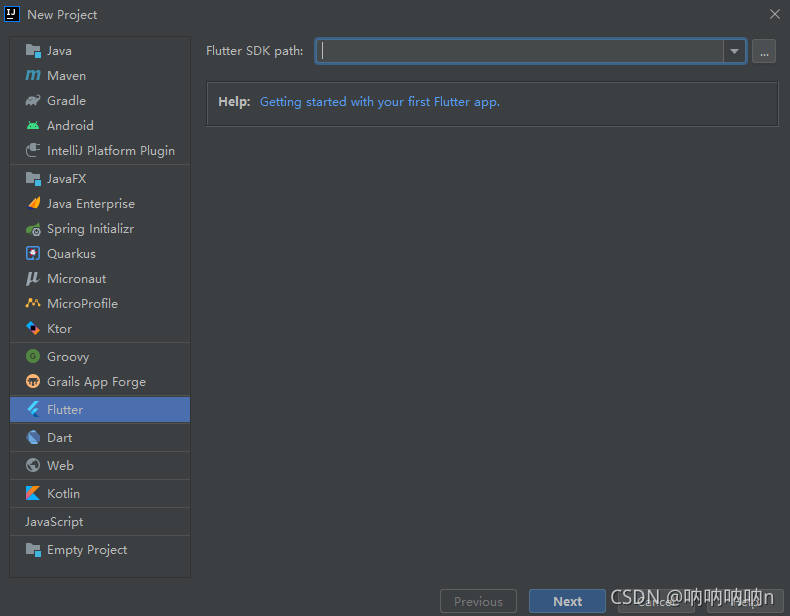Select the Micronaut mu icon

tap(33, 279)
